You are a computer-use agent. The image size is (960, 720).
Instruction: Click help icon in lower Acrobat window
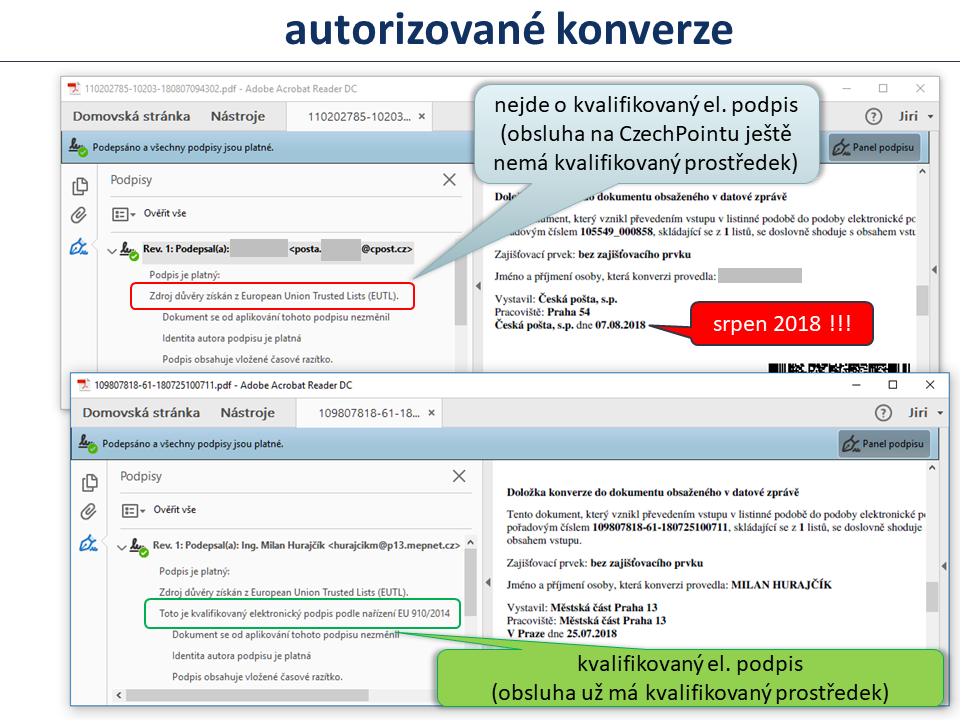point(883,413)
